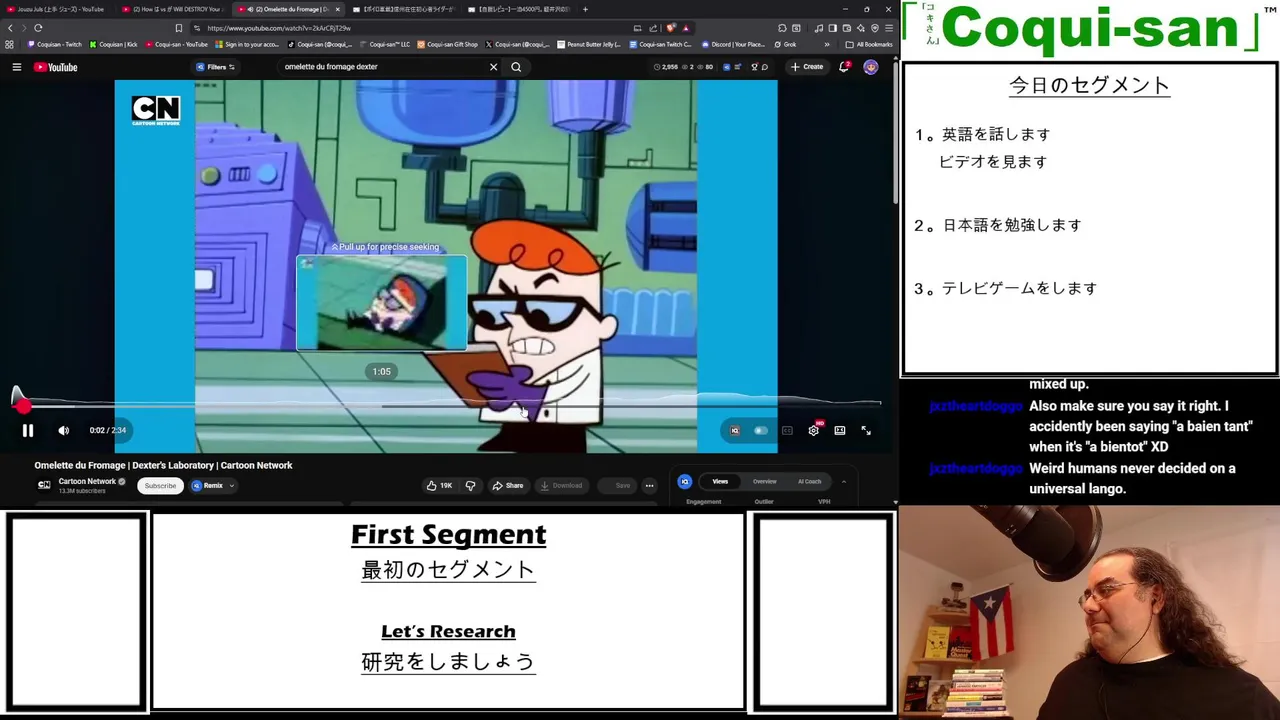Dislike the video
Viewport: 1280px width, 720px height.
pyautogui.click(x=470, y=485)
